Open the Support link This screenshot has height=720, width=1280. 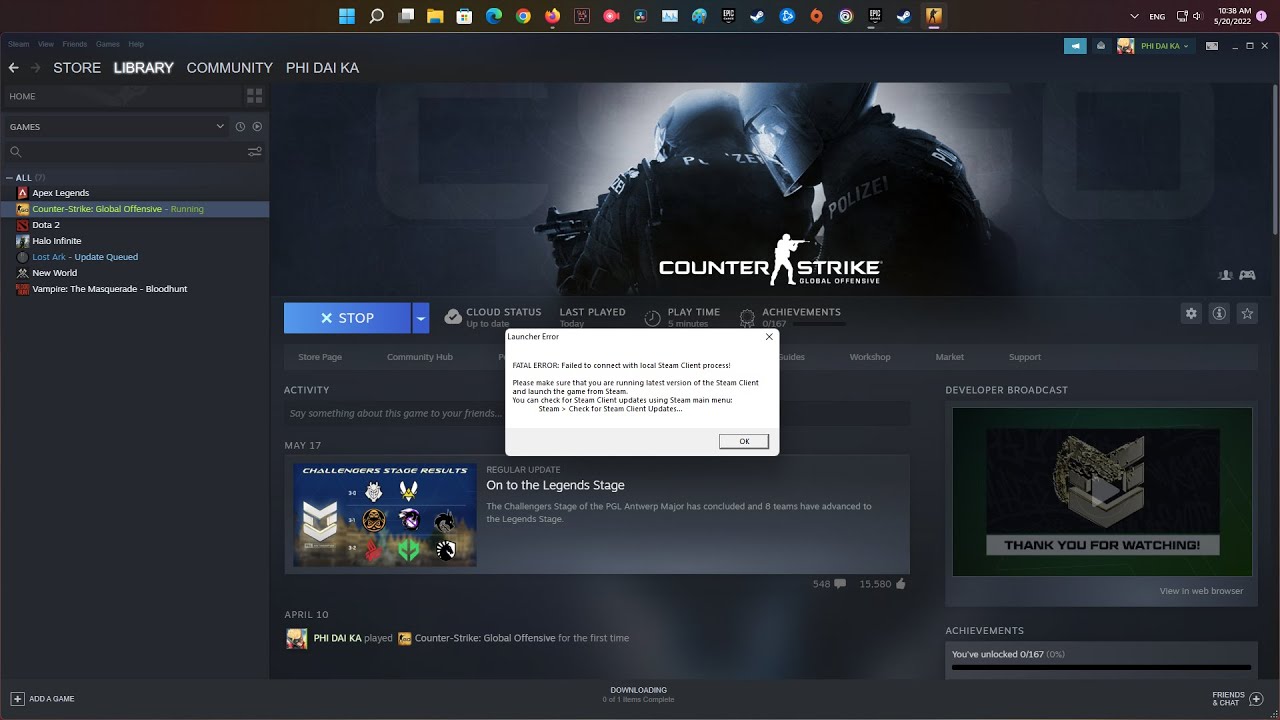click(1025, 357)
